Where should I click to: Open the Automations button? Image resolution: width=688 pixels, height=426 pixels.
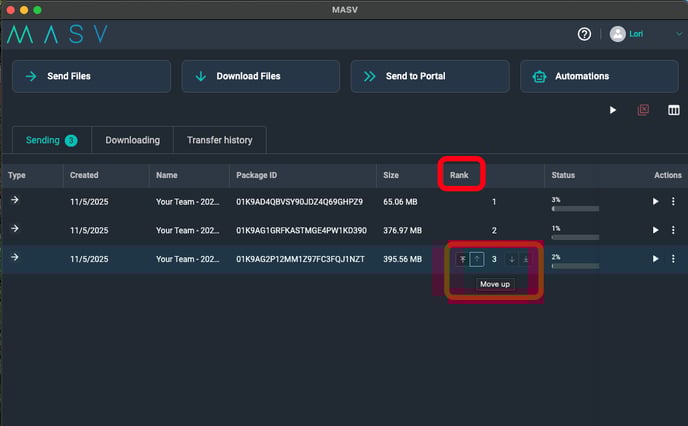(599, 76)
